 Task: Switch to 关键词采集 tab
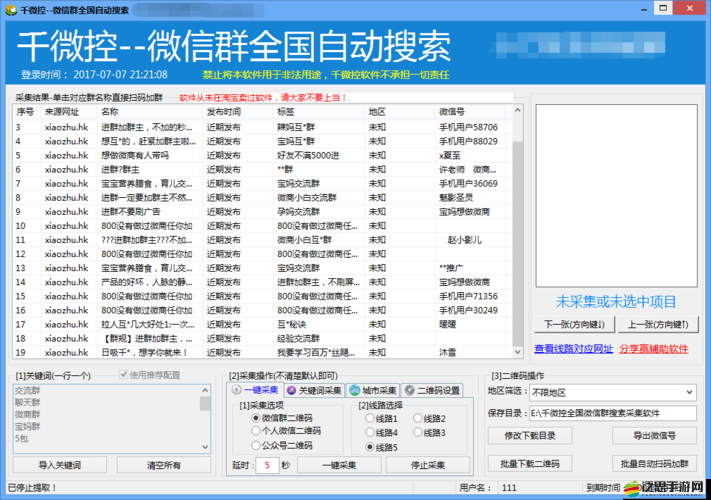[315, 390]
